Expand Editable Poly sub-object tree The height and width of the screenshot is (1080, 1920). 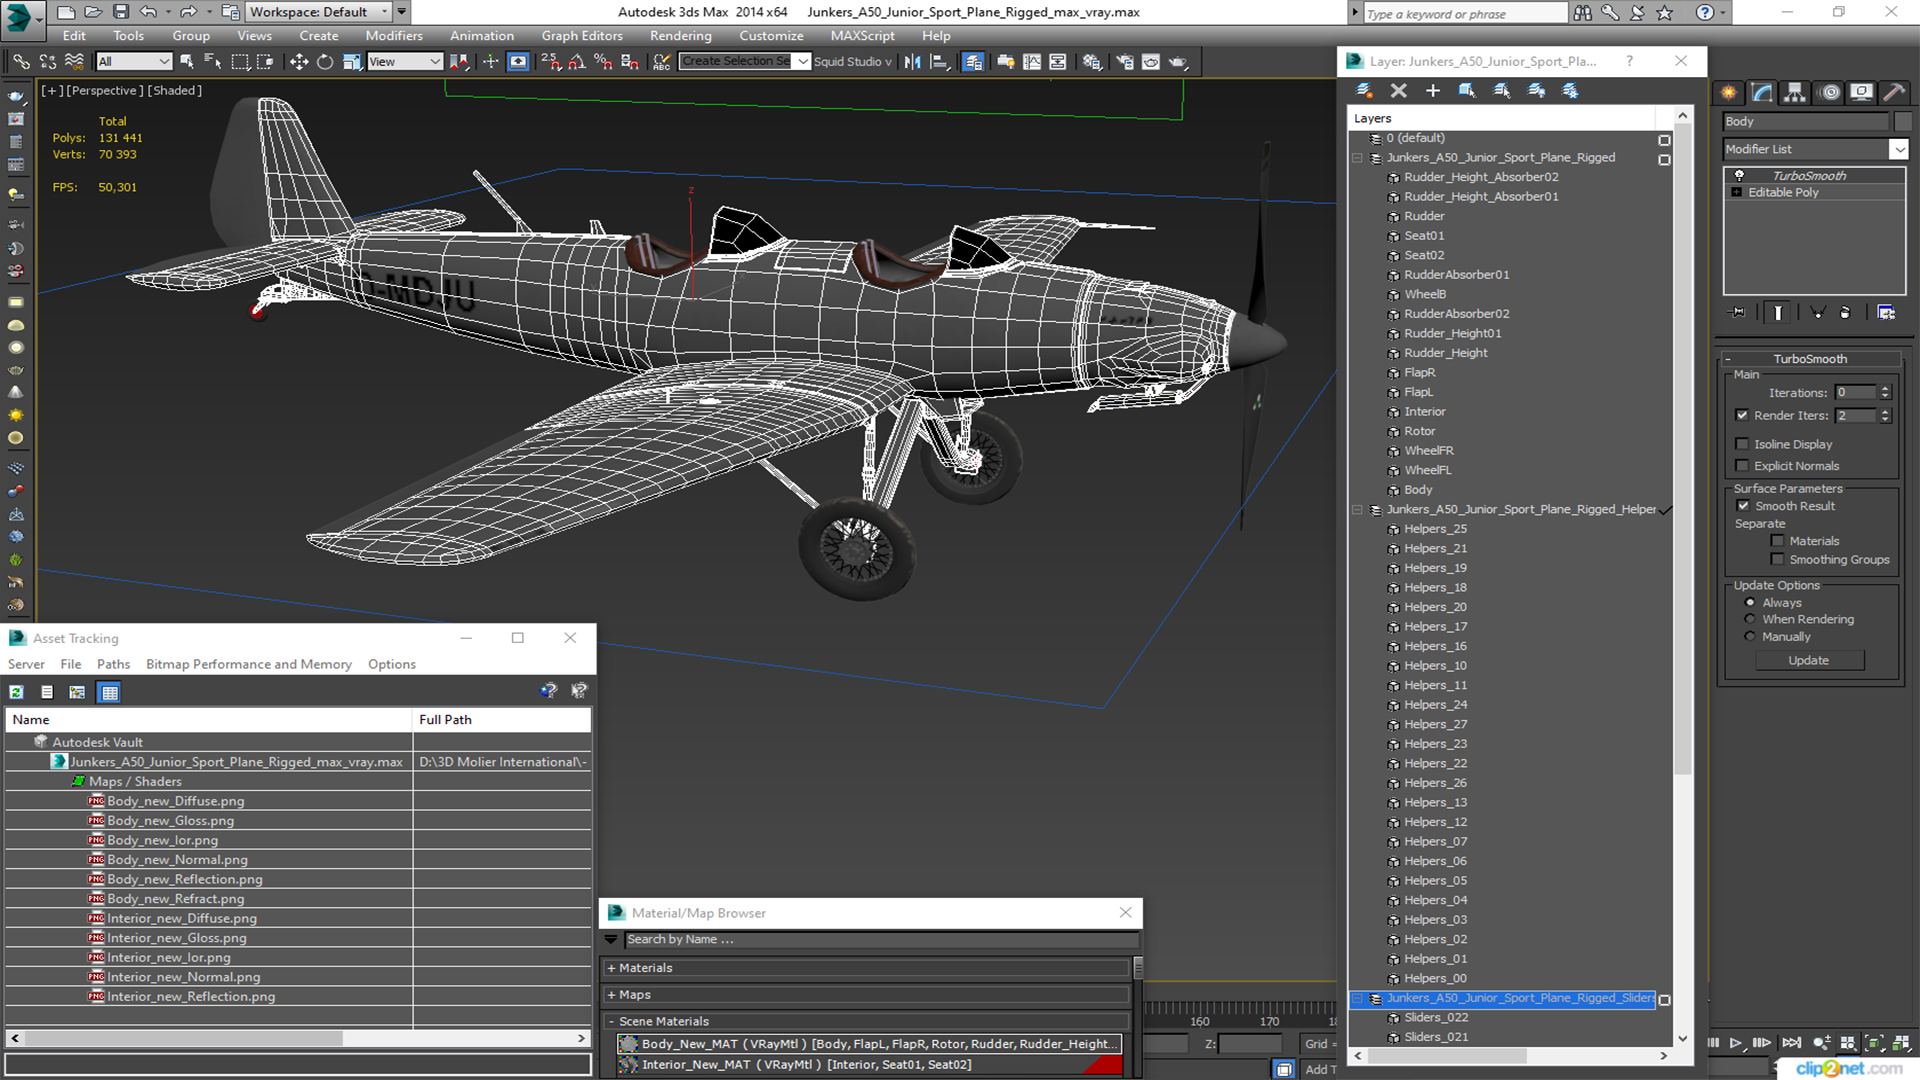(1737, 192)
